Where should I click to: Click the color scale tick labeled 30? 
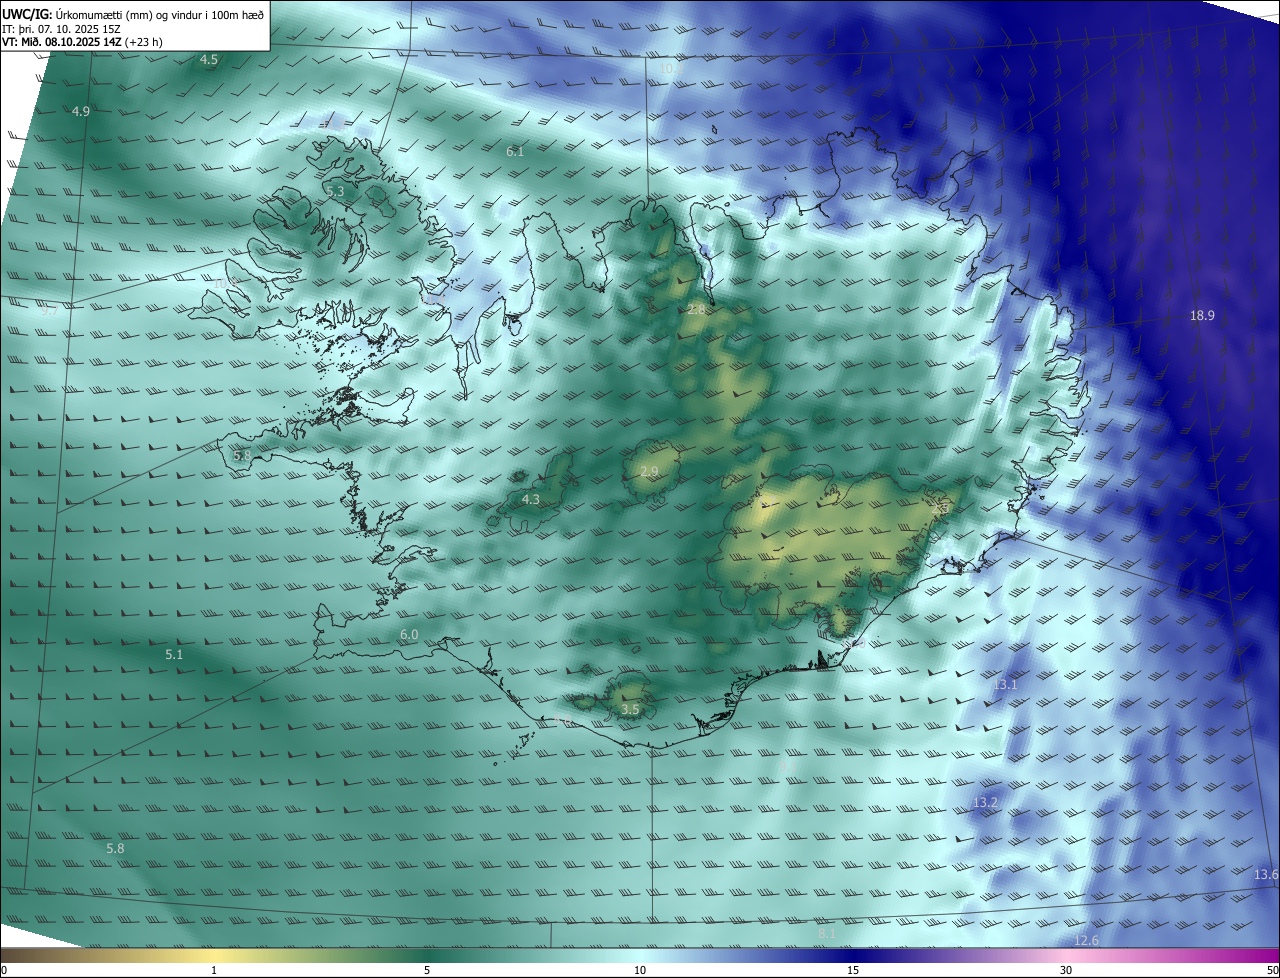click(1066, 970)
